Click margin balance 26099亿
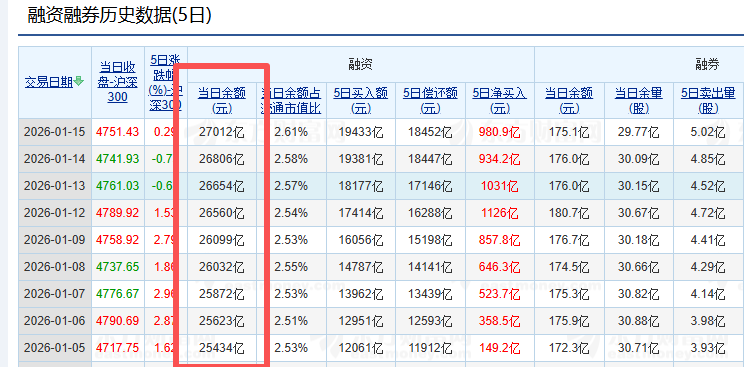Viewport: 744px width, 367px height. [x=222, y=240]
